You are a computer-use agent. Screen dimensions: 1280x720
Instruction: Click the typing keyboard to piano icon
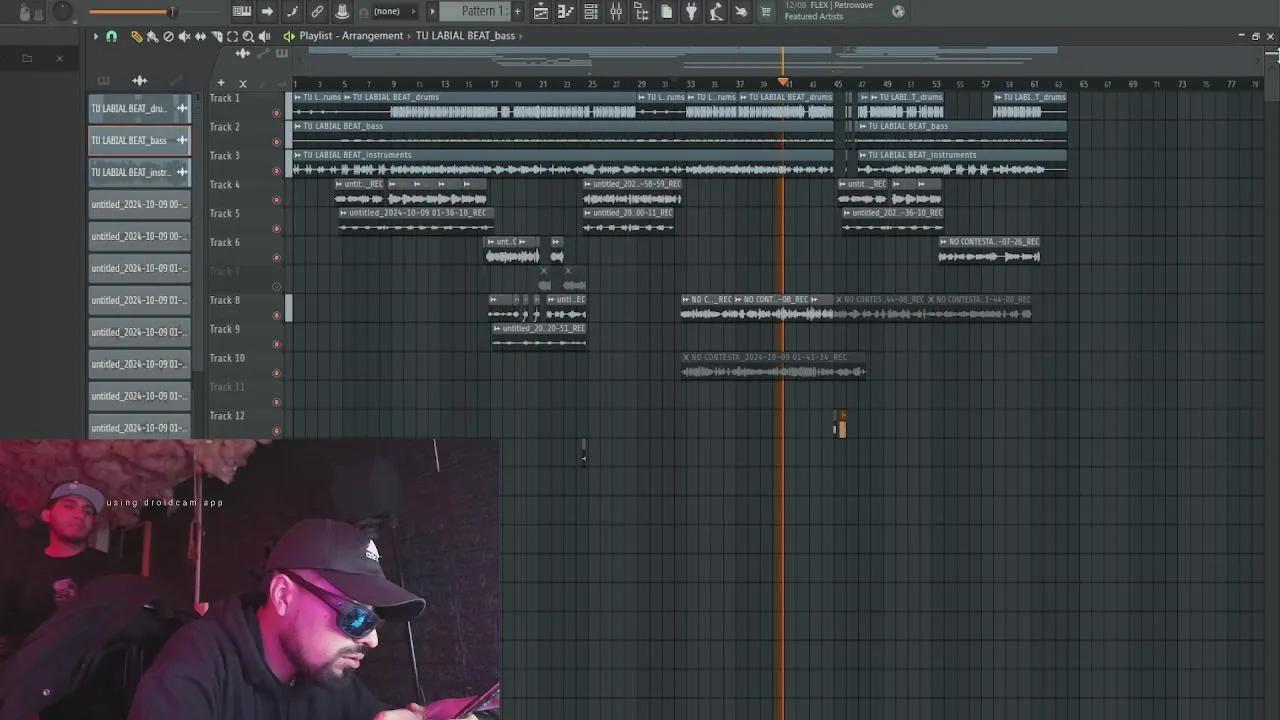coord(242,12)
